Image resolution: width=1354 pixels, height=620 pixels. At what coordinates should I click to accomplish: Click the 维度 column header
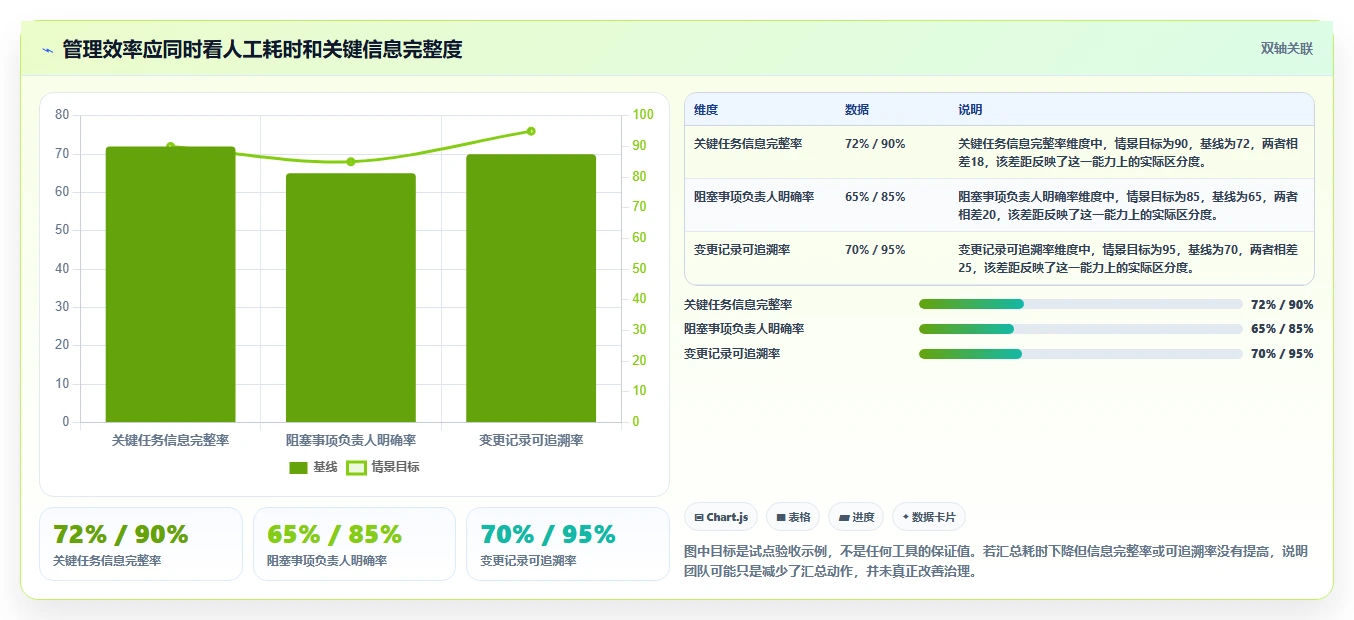pyautogui.click(x=706, y=110)
